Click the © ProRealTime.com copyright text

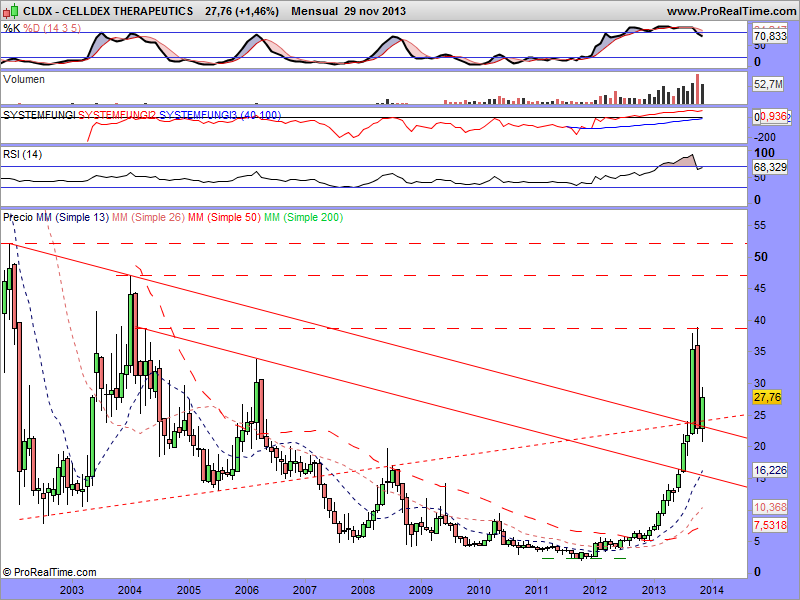click(49, 572)
